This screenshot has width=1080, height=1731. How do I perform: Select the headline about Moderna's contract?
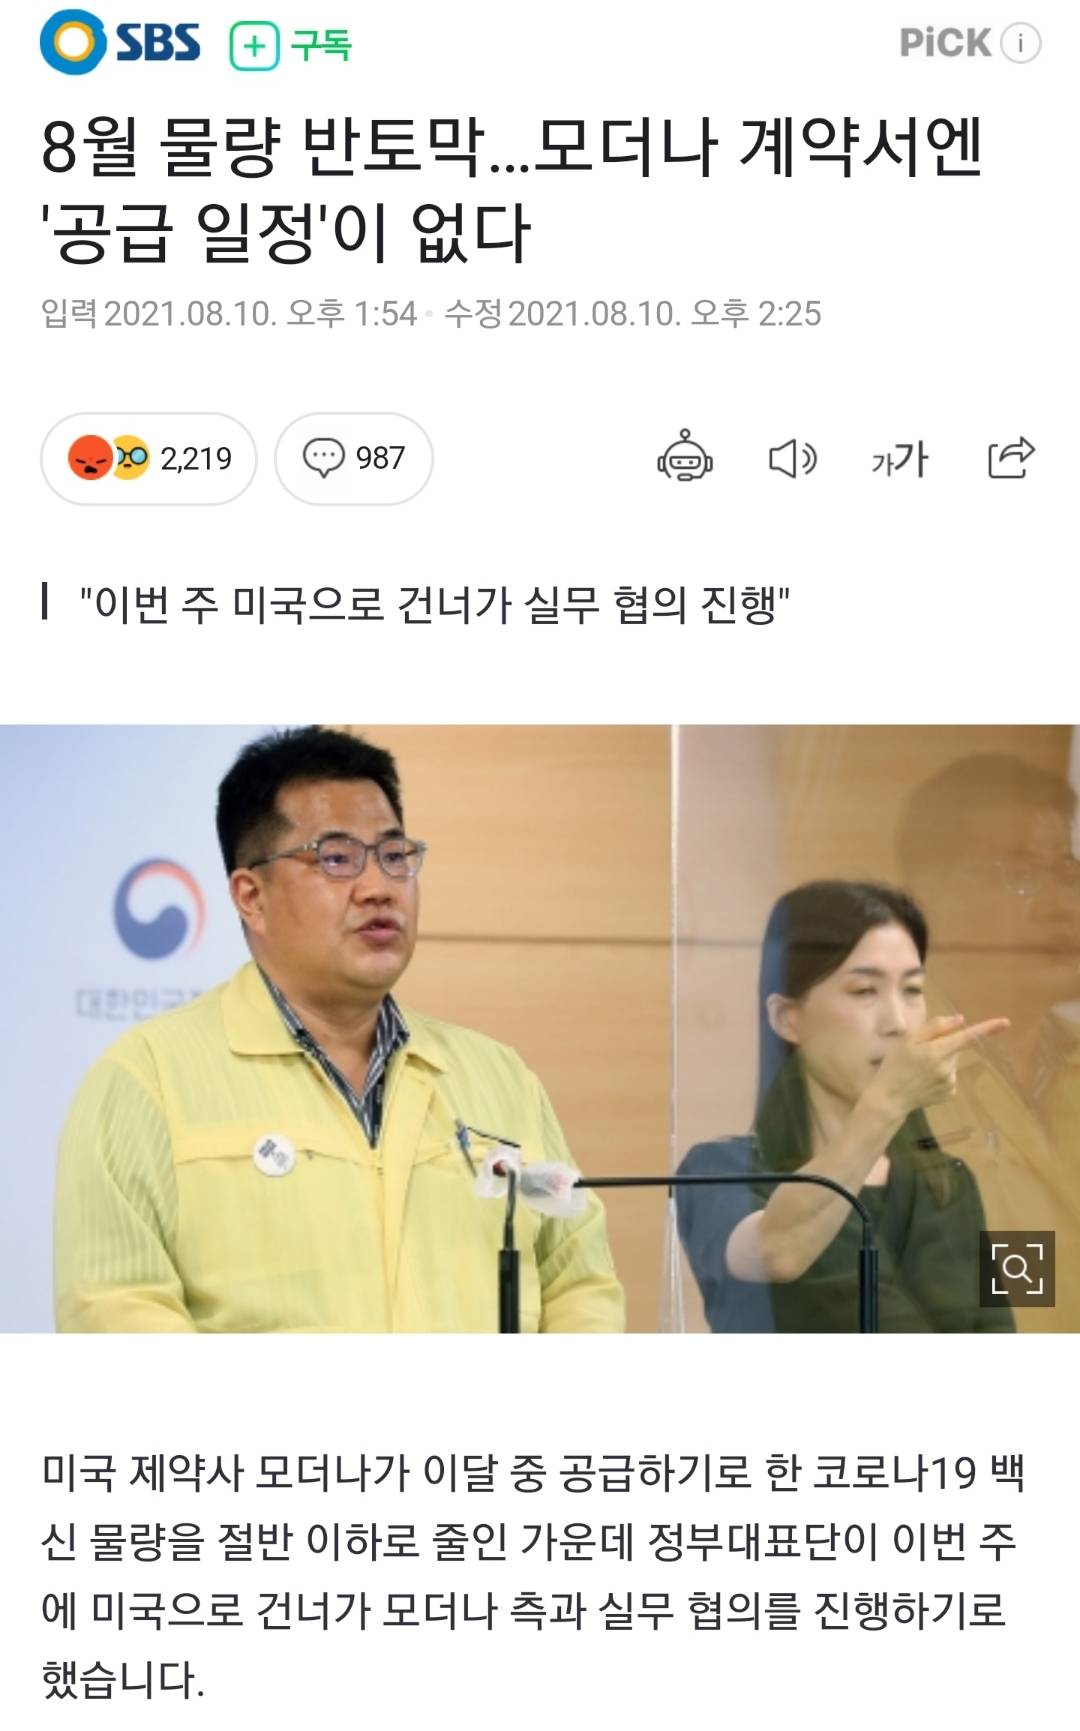click(x=512, y=190)
